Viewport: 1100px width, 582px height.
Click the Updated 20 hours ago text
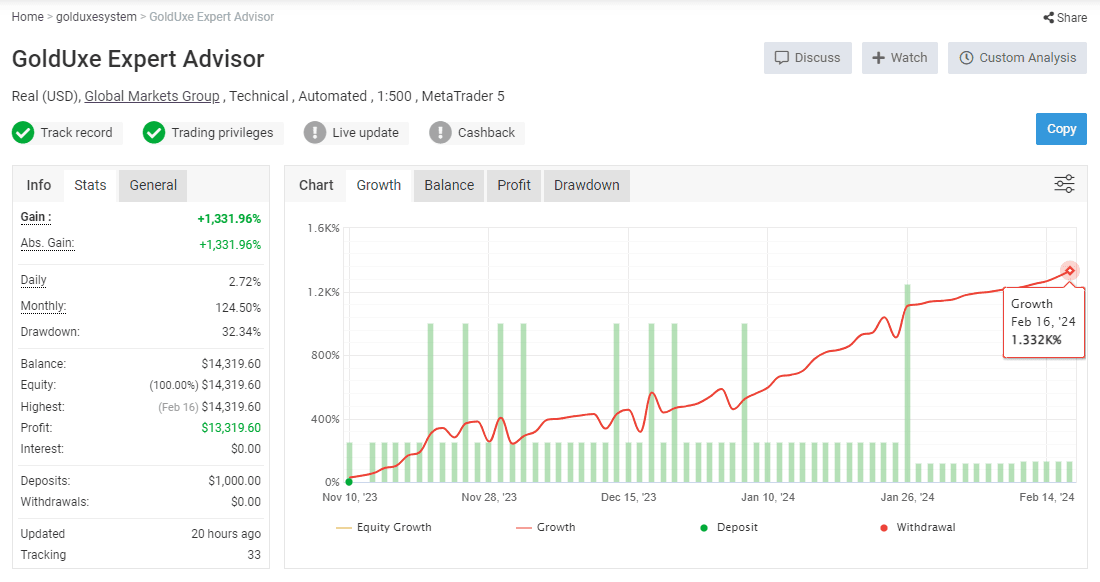coord(226,534)
